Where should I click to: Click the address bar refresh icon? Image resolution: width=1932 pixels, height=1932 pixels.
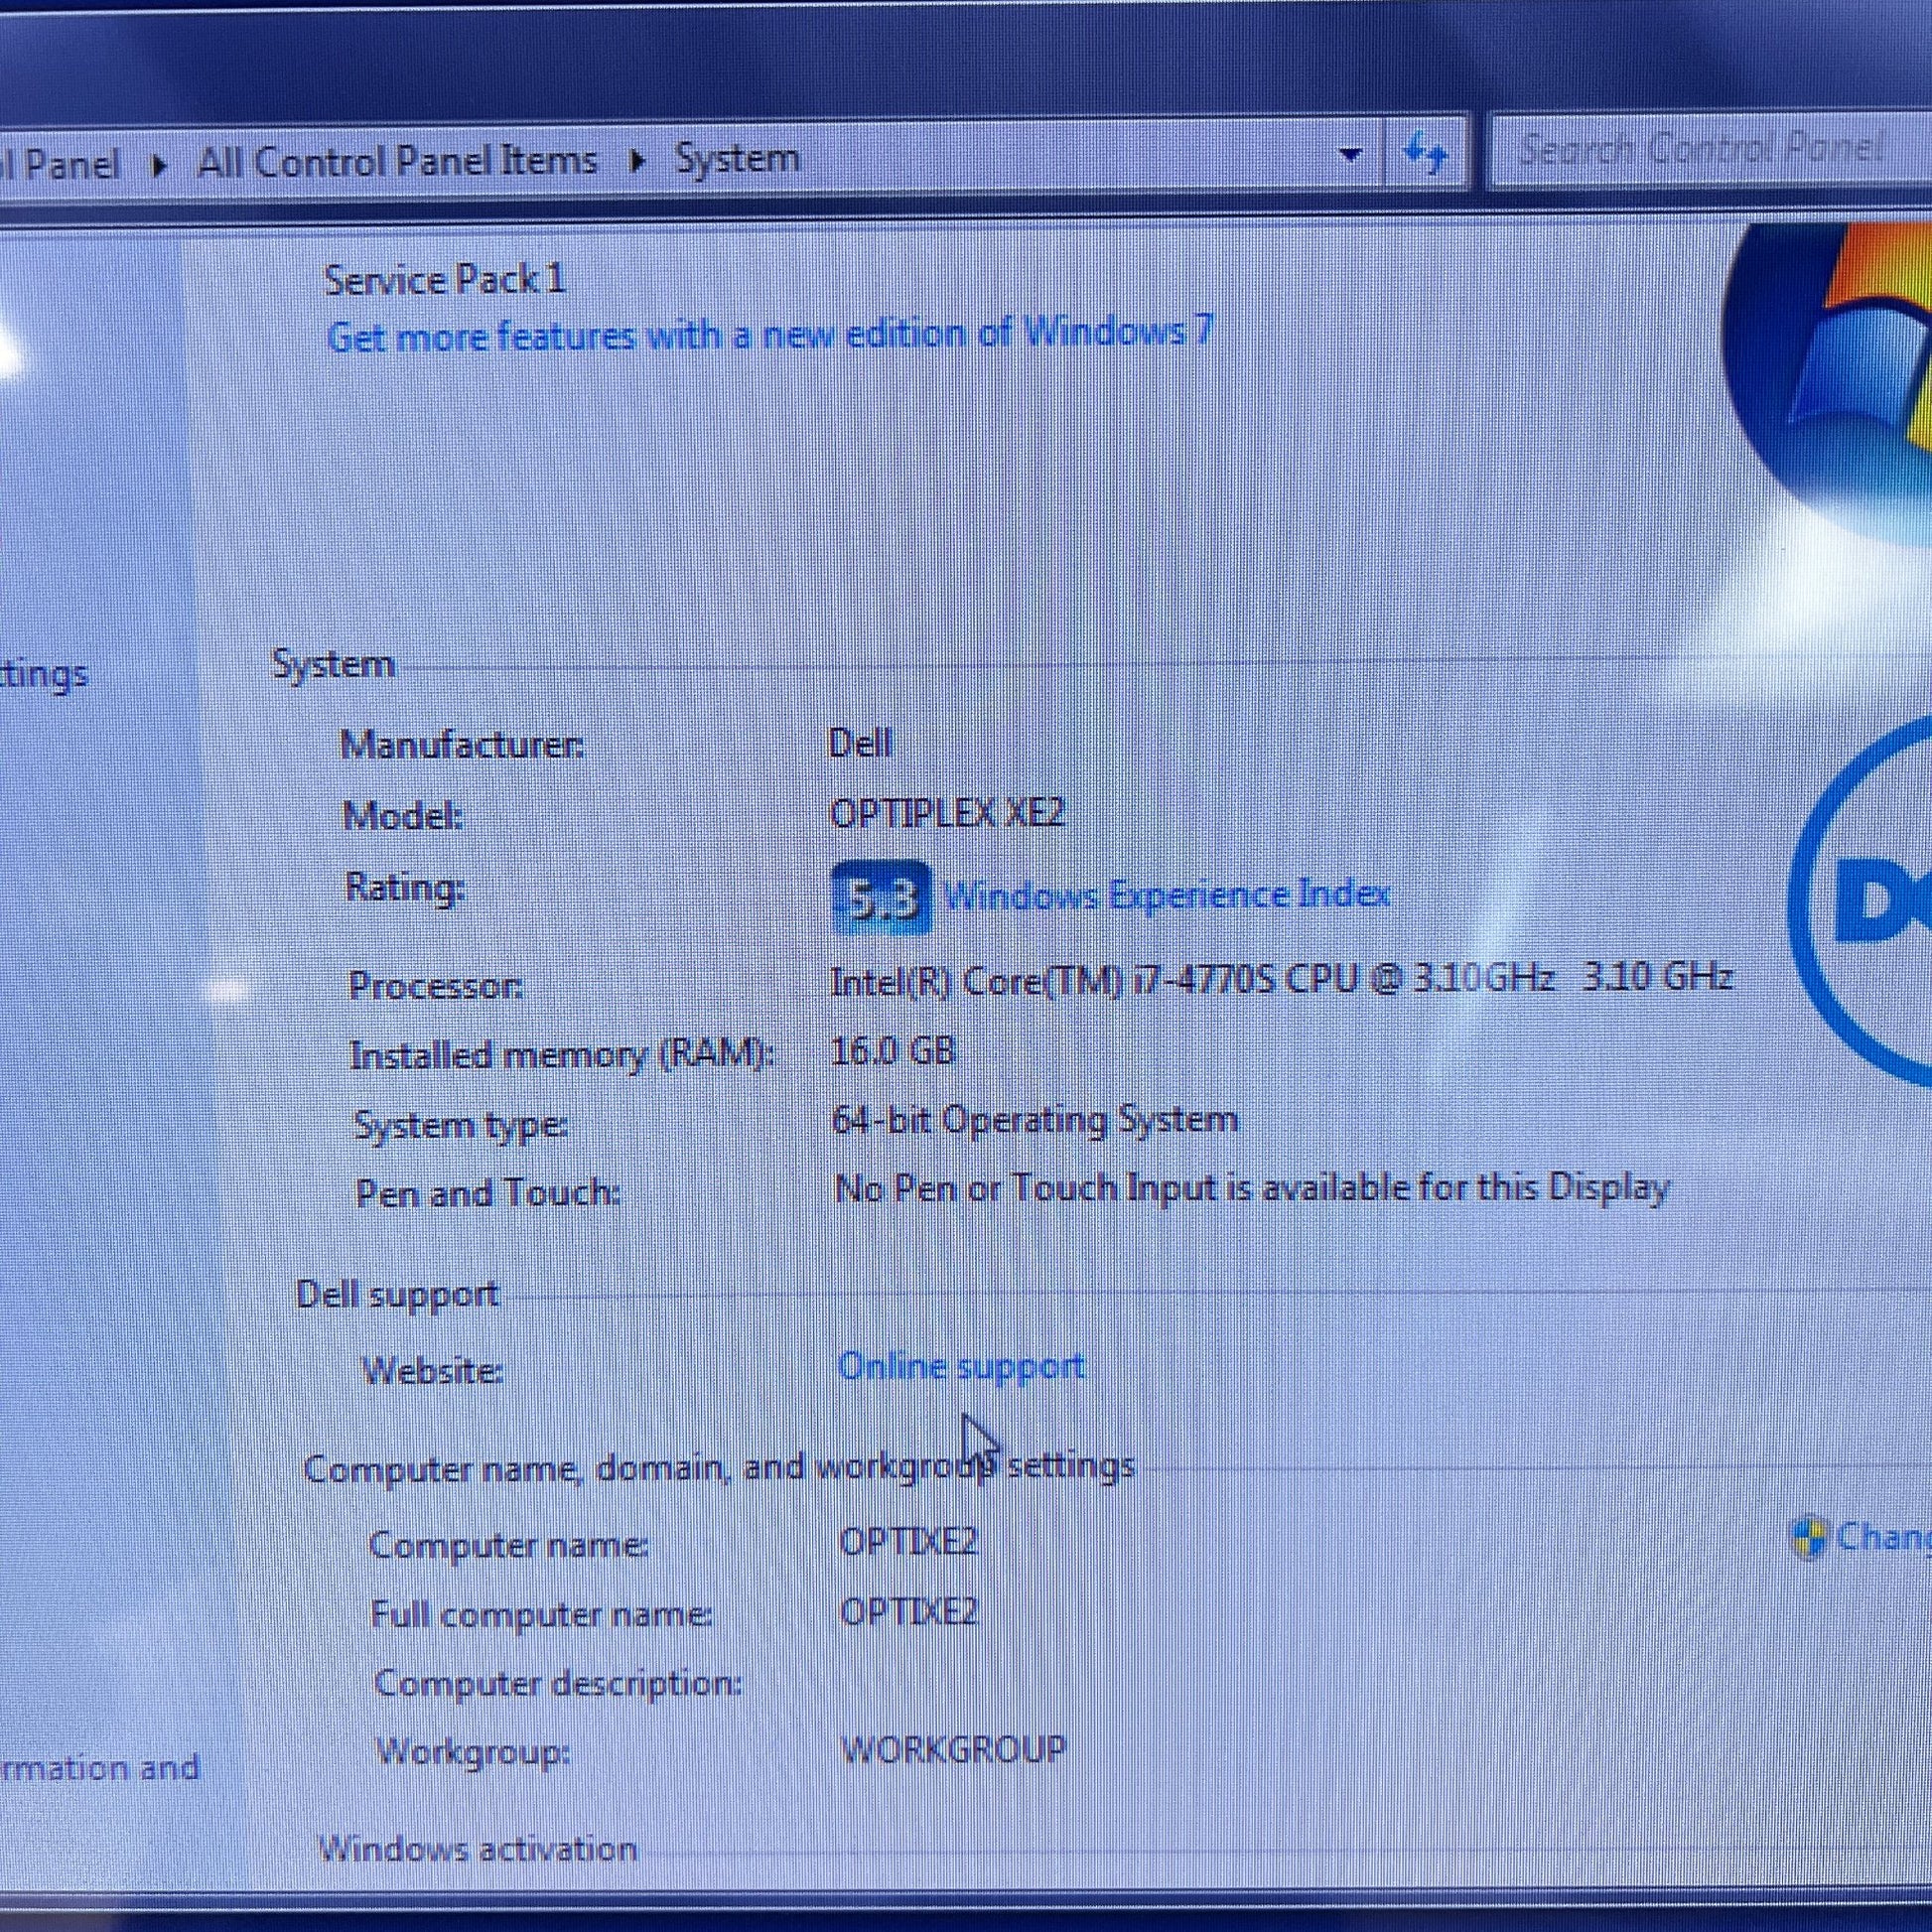tap(1424, 155)
